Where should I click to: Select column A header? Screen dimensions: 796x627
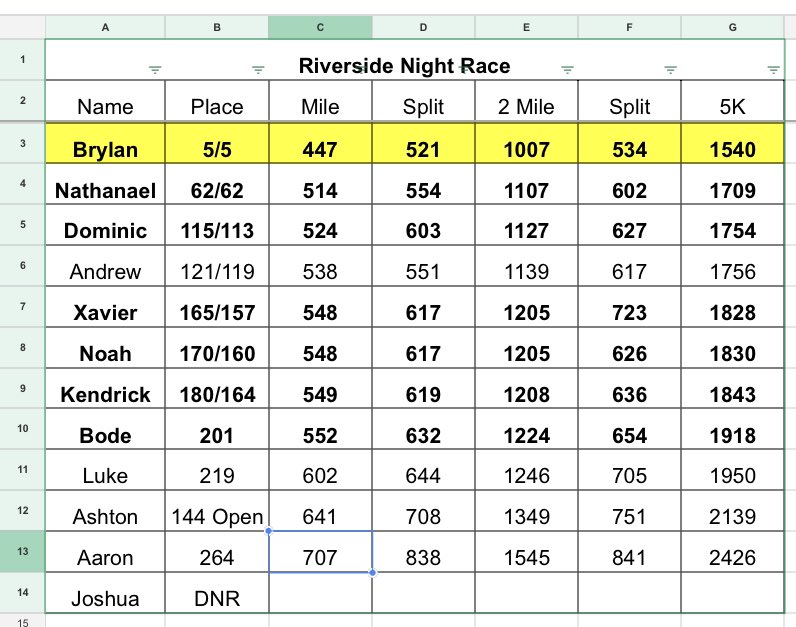coord(105,27)
